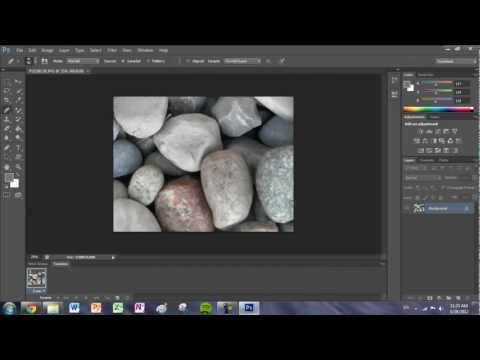
Task: Open the tool preset picker
Action: 12,61
